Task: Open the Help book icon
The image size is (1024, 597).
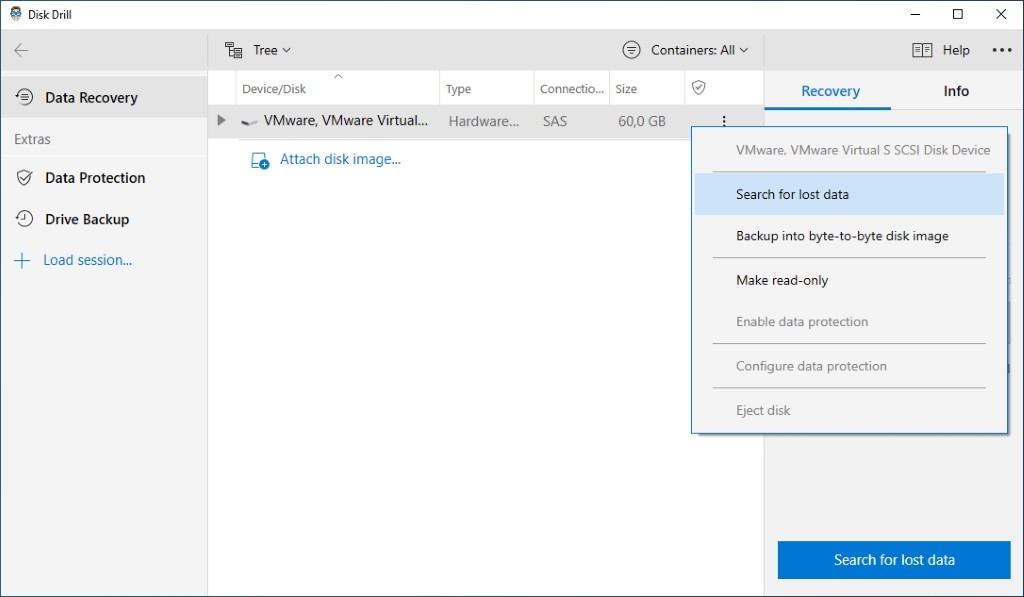Action: pyautogui.click(x=921, y=50)
